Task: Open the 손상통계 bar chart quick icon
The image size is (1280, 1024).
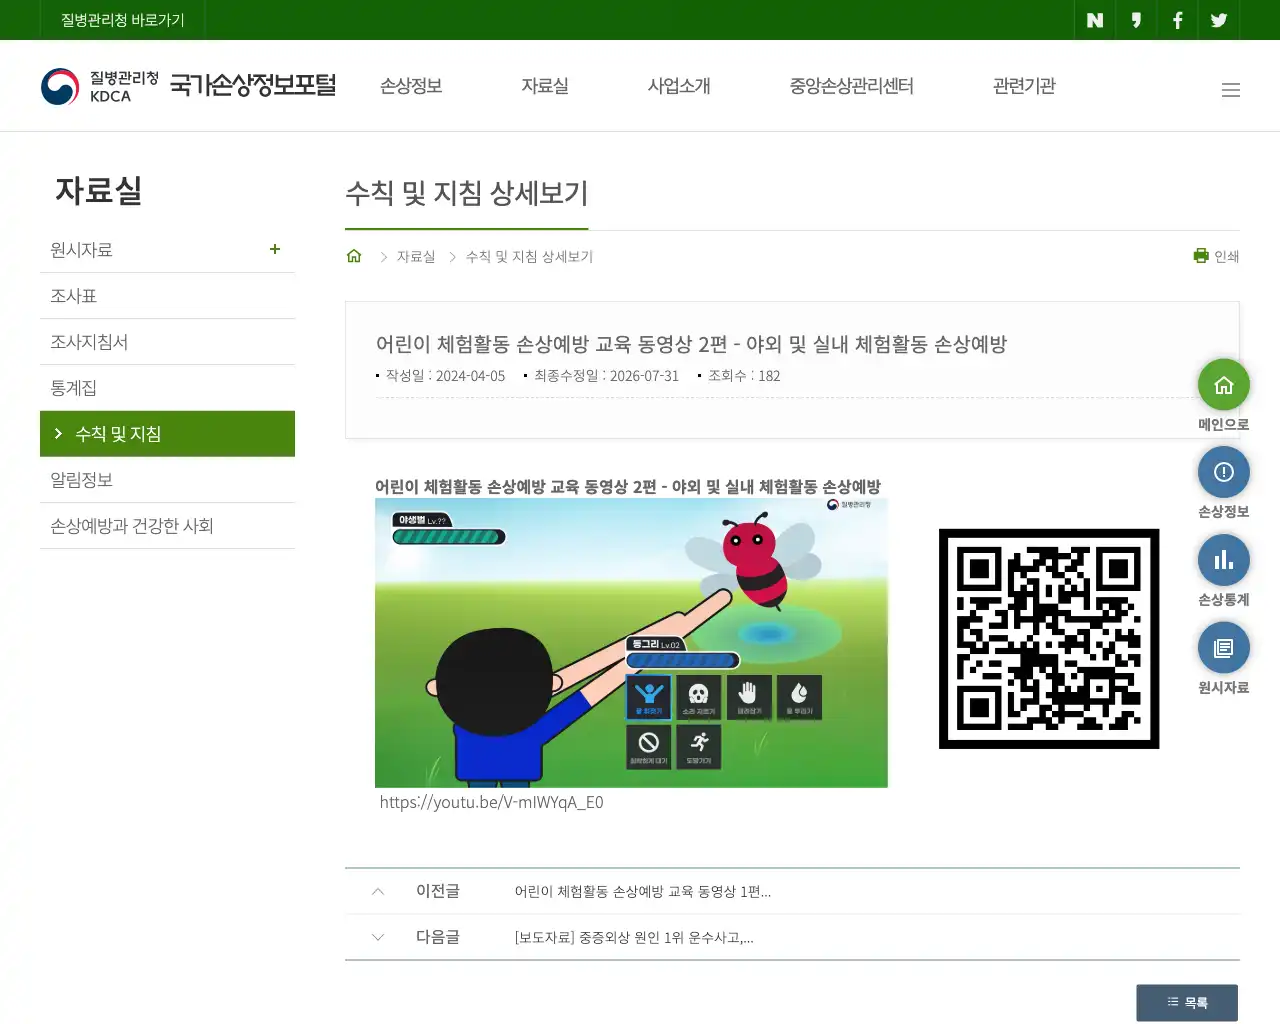Action: pyautogui.click(x=1224, y=560)
